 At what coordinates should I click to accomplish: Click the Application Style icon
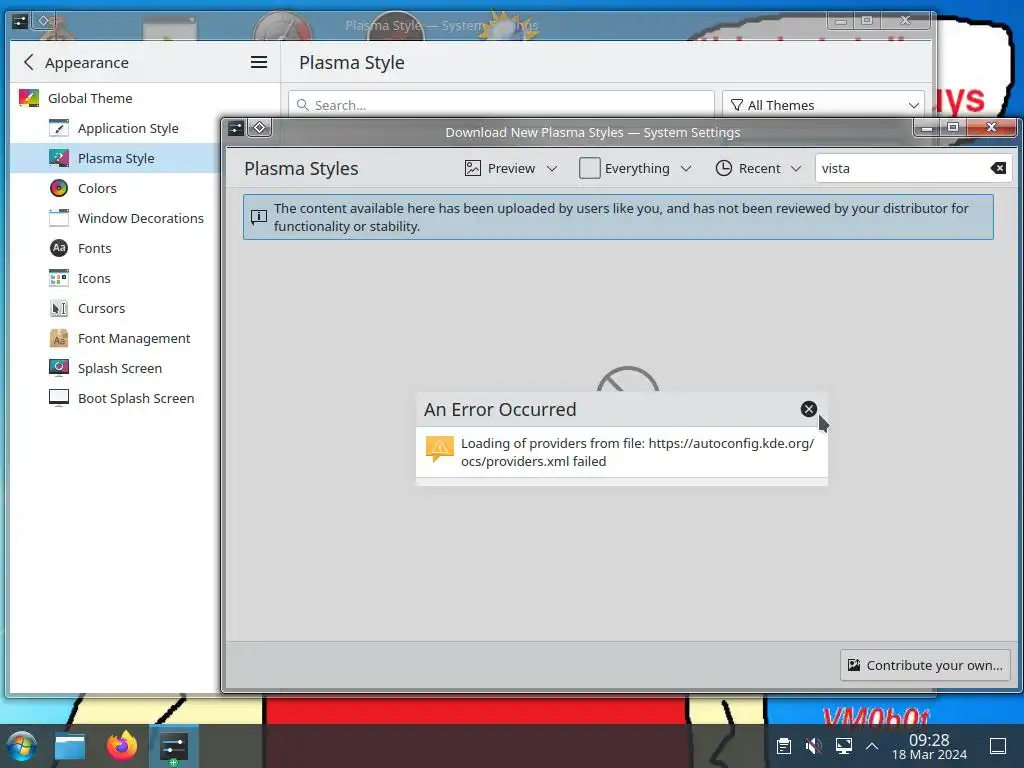click(x=59, y=128)
